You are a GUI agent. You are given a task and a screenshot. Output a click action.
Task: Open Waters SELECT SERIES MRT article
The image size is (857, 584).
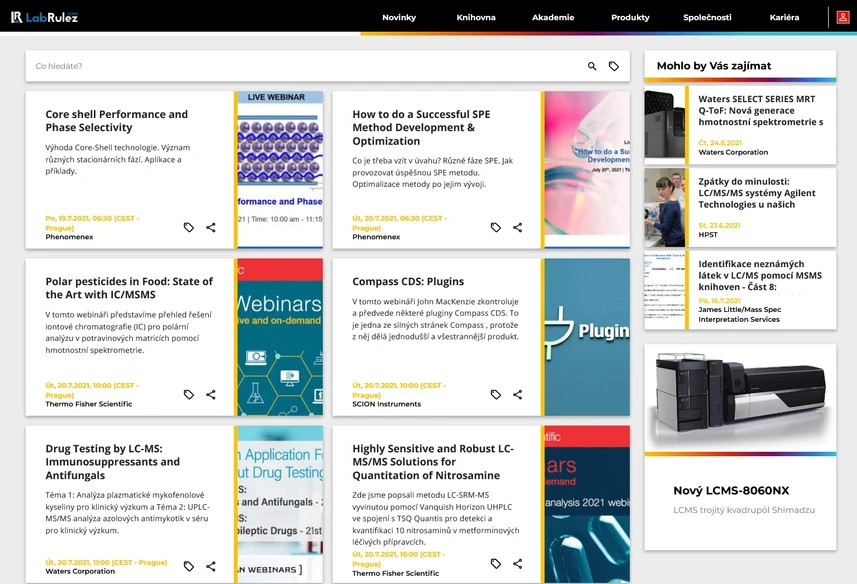coord(761,110)
